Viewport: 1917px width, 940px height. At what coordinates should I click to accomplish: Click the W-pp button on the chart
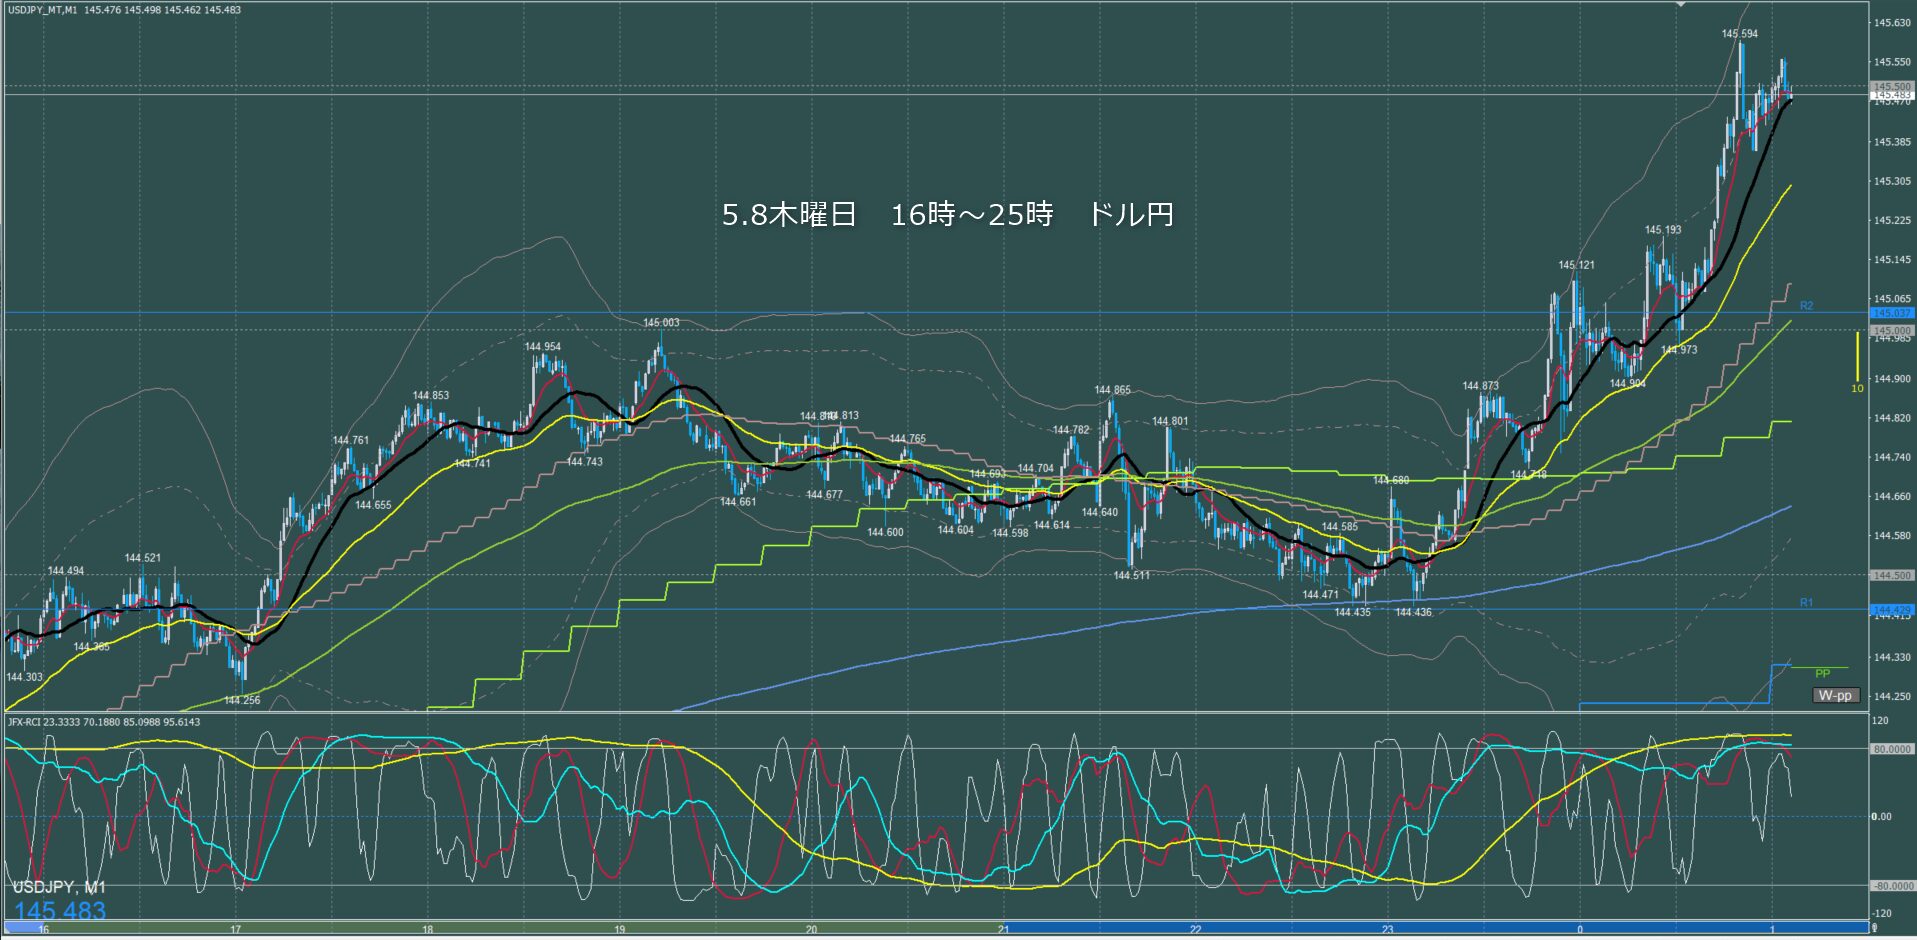pos(1835,695)
